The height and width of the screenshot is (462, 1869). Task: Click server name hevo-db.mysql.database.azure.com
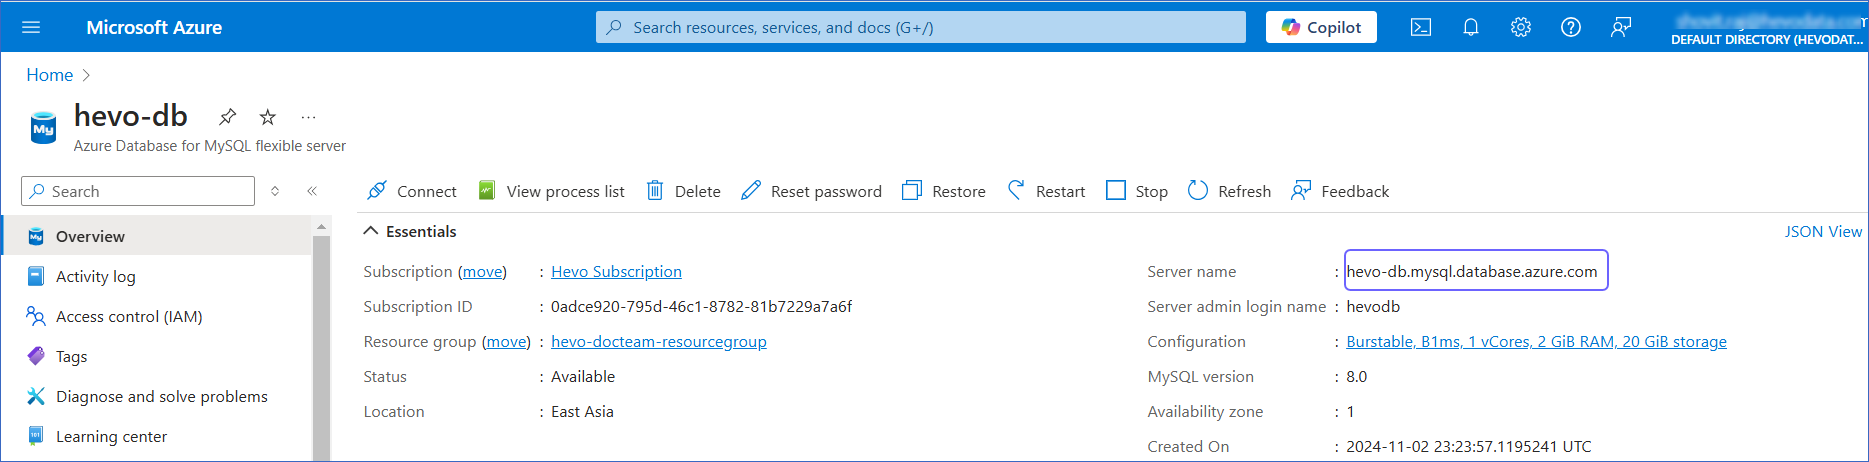pyautogui.click(x=1472, y=271)
